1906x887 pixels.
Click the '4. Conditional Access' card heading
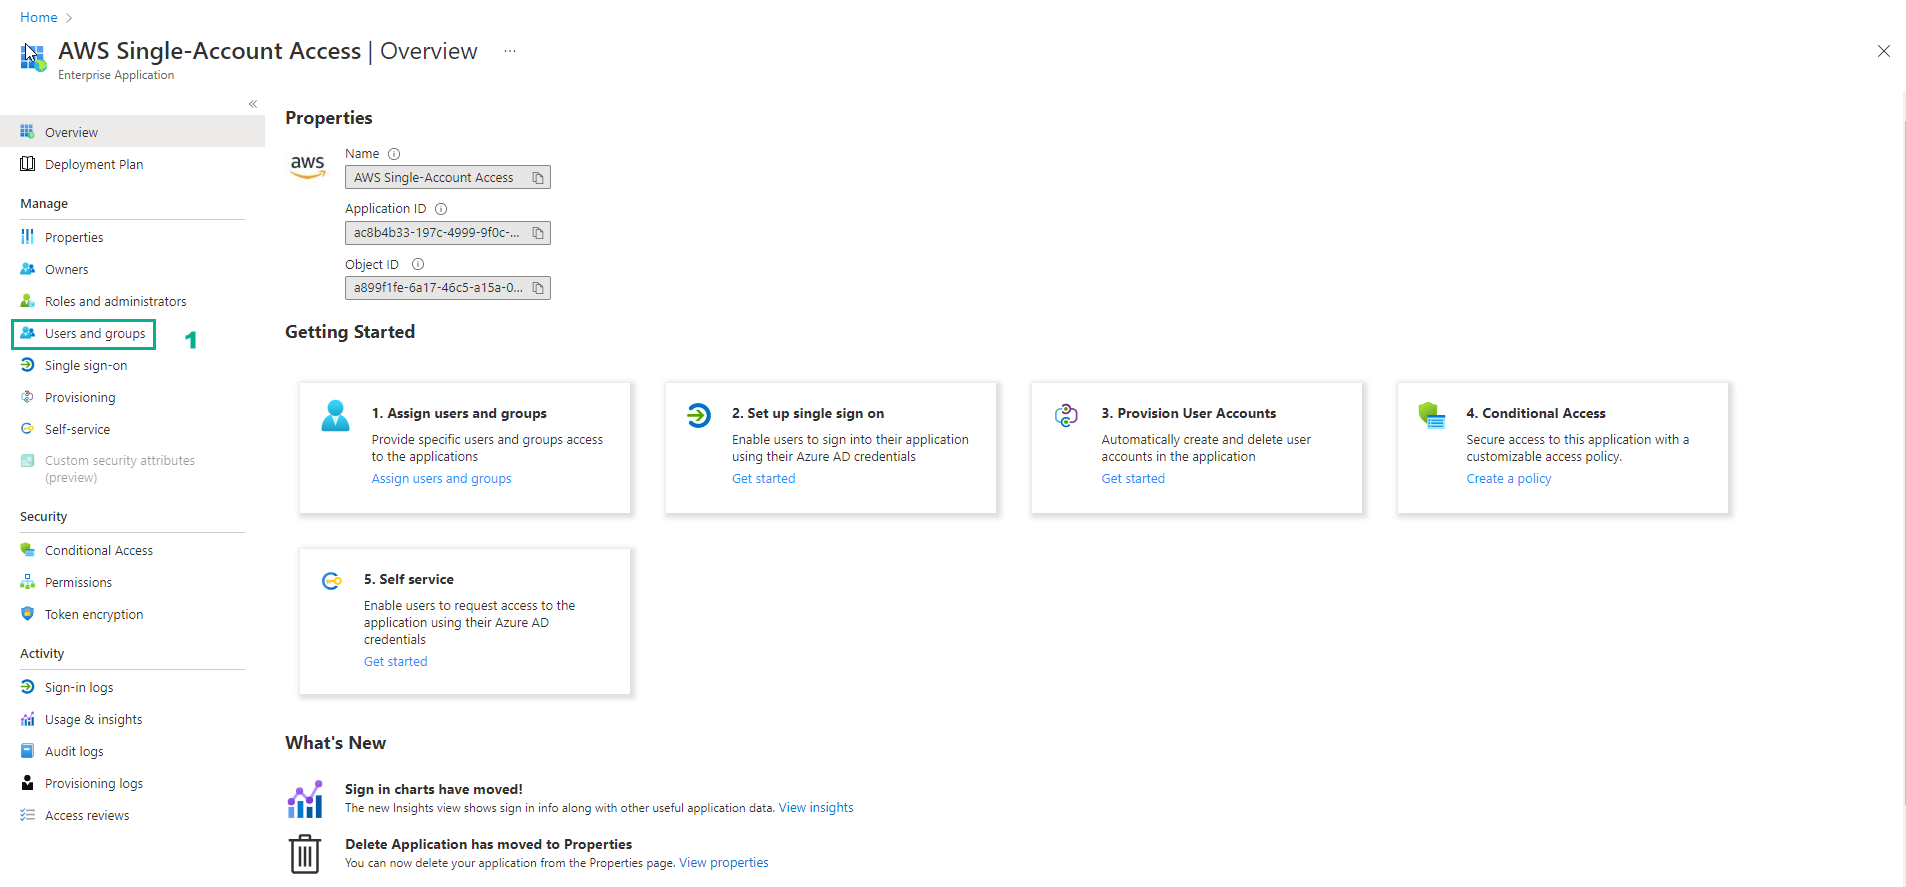click(1535, 413)
